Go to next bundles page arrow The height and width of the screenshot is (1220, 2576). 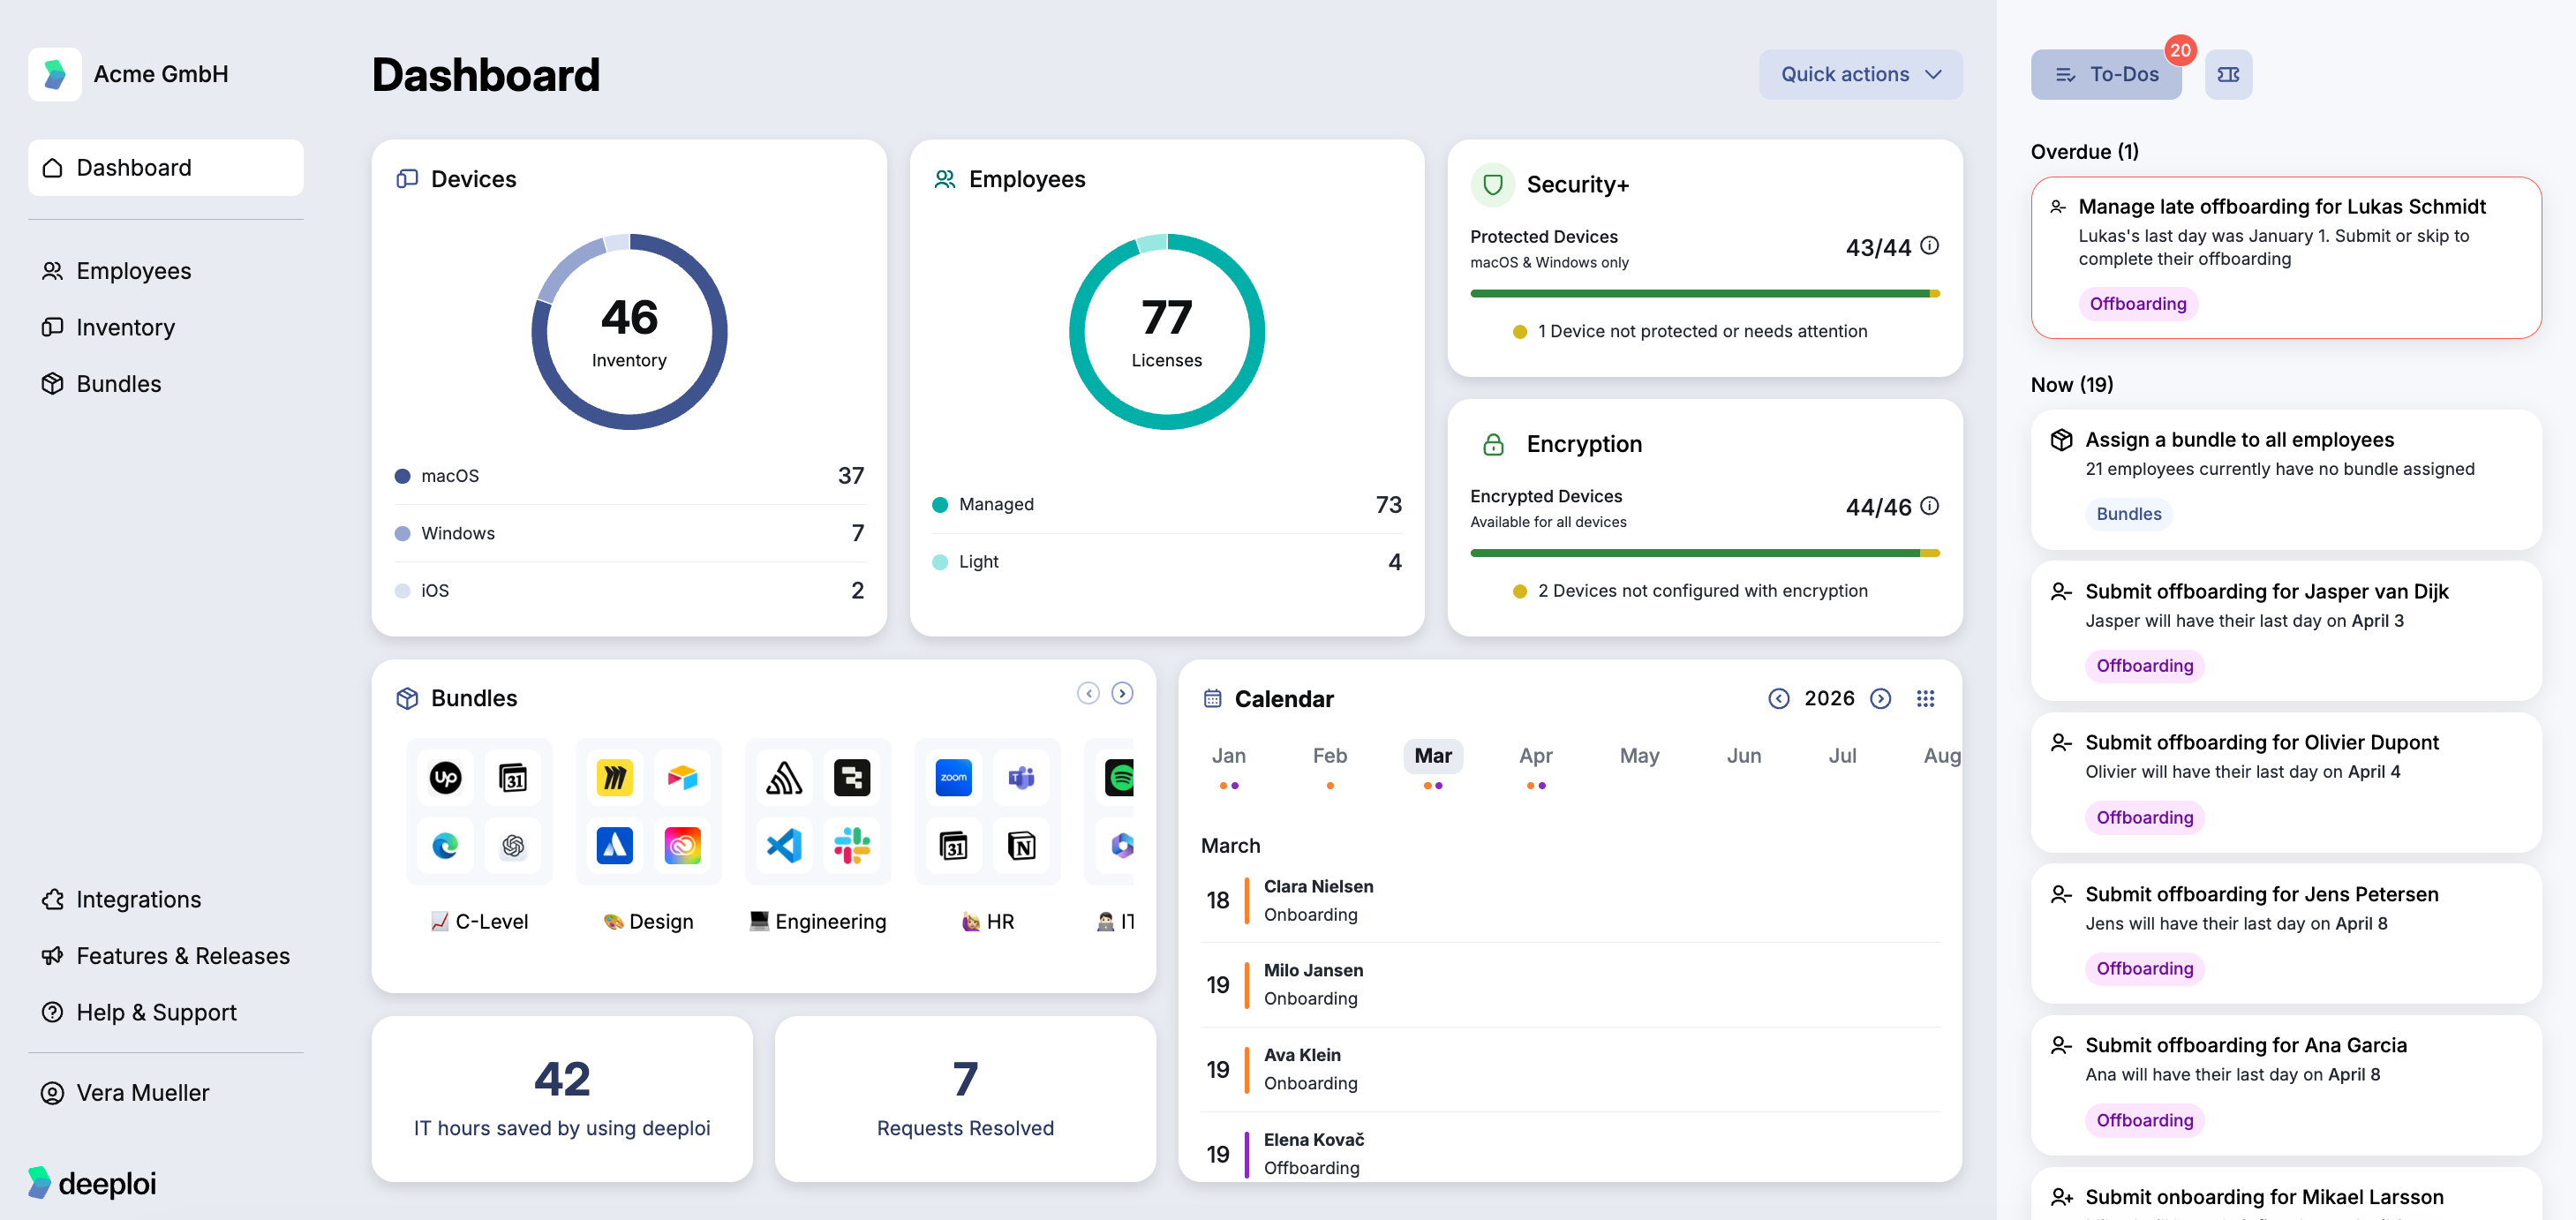click(1121, 693)
